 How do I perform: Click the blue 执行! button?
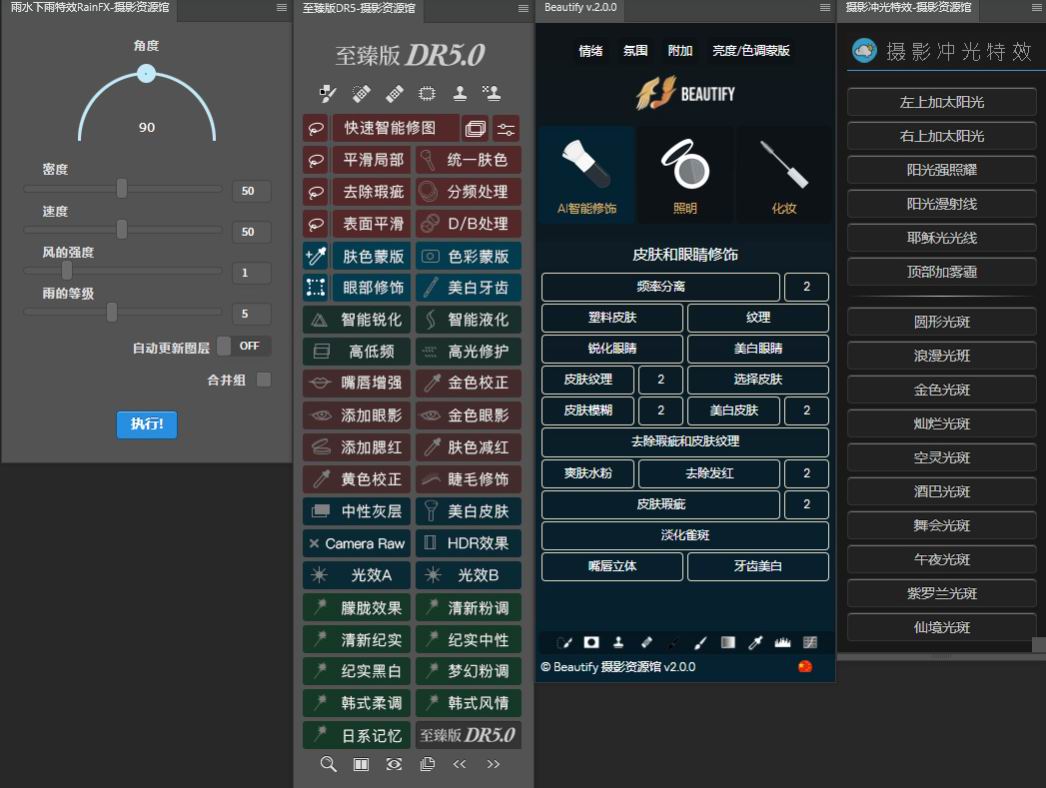[x=147, y=424]
